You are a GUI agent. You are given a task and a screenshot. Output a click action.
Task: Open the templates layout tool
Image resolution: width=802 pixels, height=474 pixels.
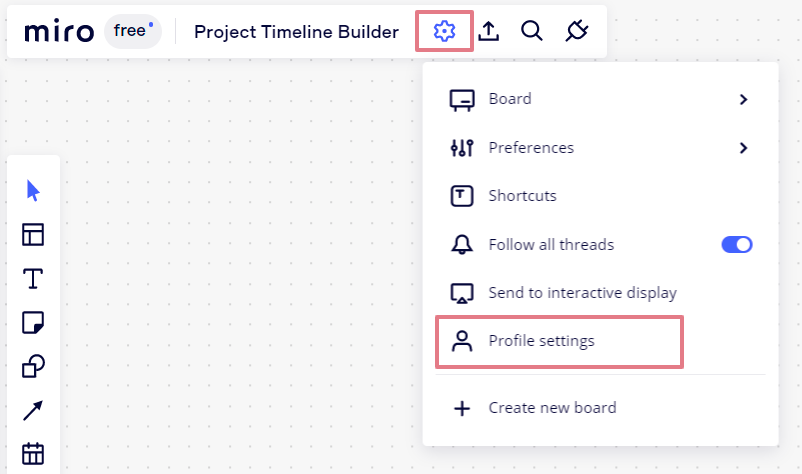coord(33,235)
